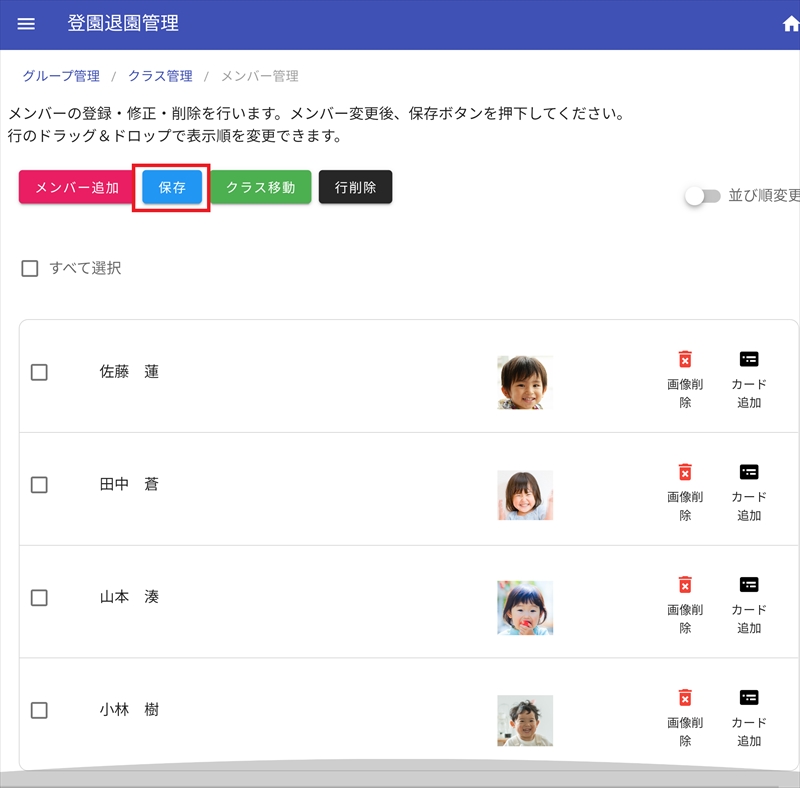Add card for 田中 蒼
This screenshot has width=800, height=788.
pos(749,472)
